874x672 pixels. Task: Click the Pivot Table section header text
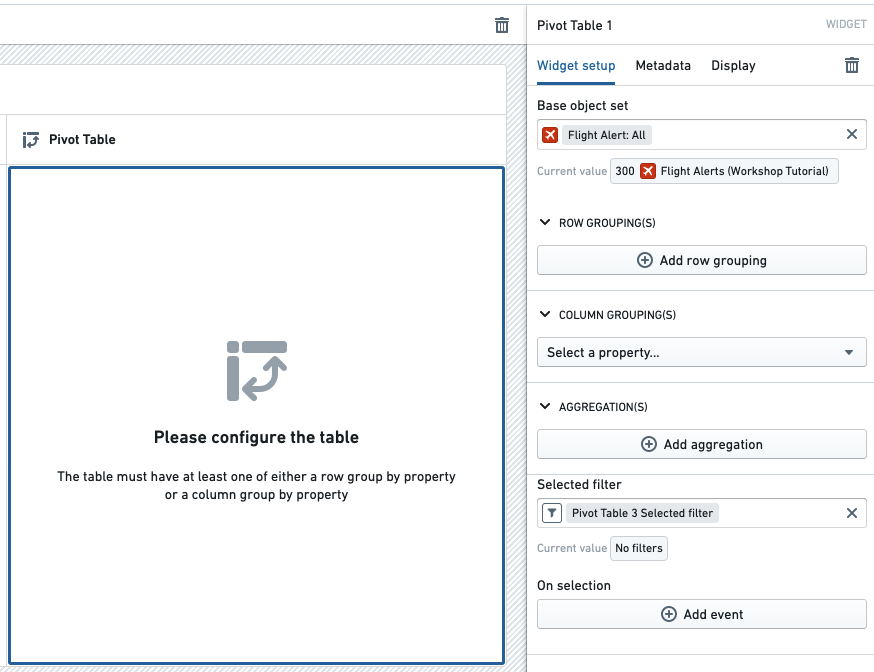click(x=82, y=140)
